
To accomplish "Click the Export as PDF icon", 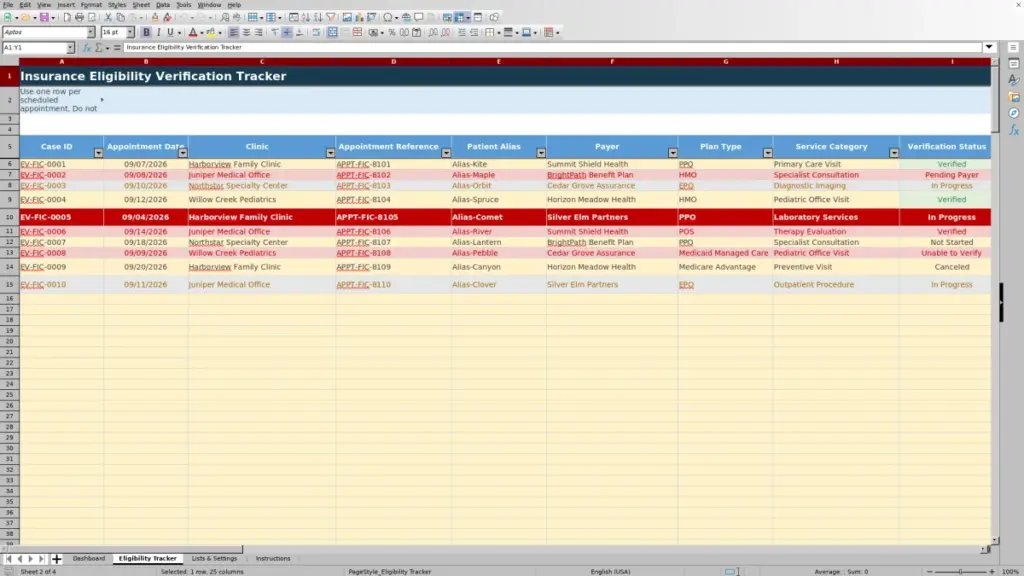I will click(x=67, y=18).
